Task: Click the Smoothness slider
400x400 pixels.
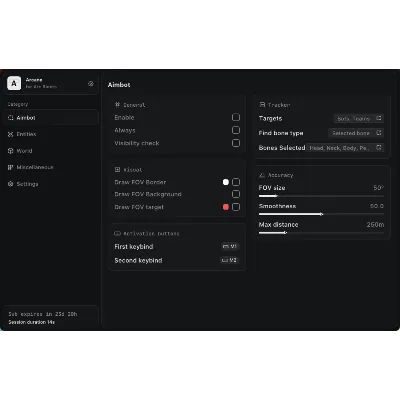Action: [x=321, y=214]
